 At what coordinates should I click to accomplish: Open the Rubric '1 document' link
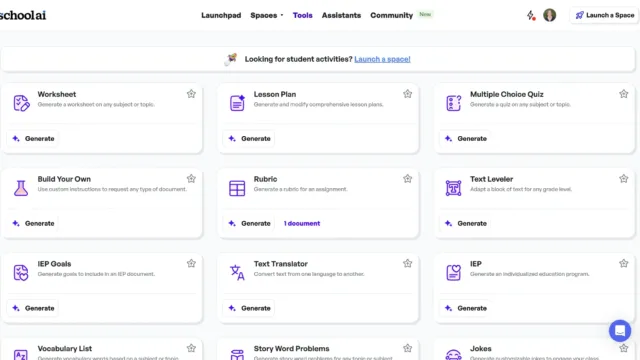tap(302, 223)
